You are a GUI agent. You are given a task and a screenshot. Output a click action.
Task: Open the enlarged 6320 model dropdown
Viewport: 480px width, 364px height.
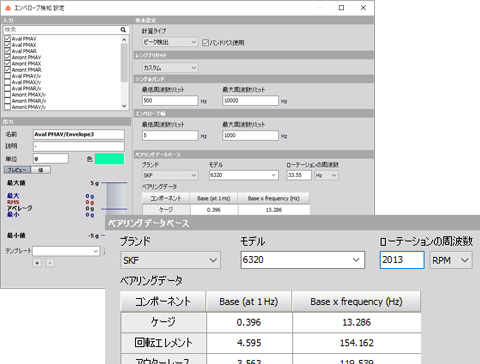pos(303,260)
